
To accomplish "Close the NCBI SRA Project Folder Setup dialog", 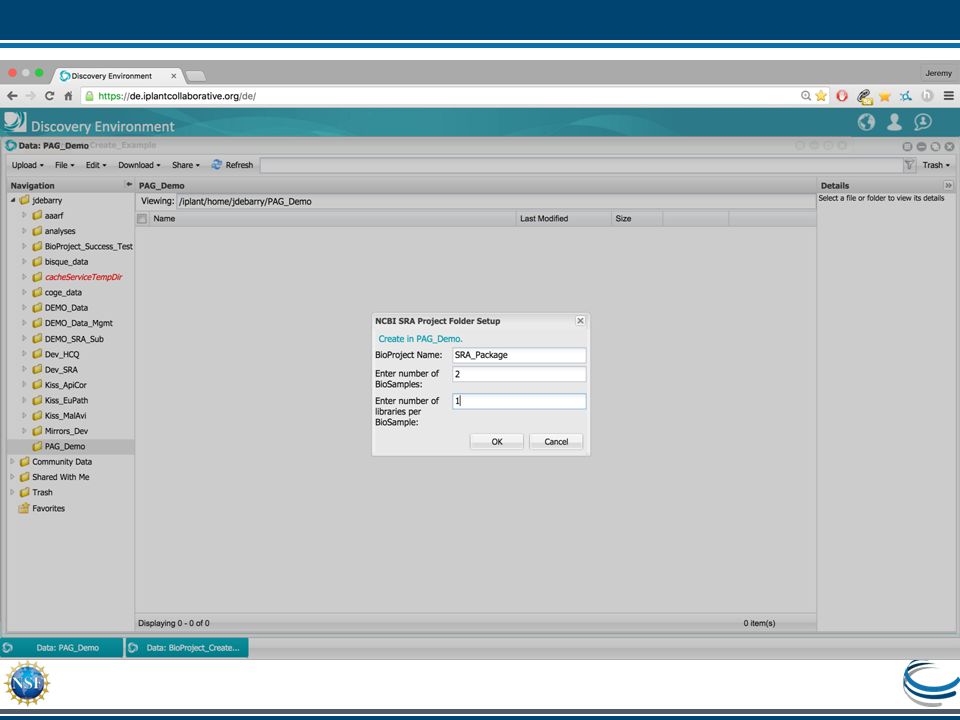I will coord(580,321).
